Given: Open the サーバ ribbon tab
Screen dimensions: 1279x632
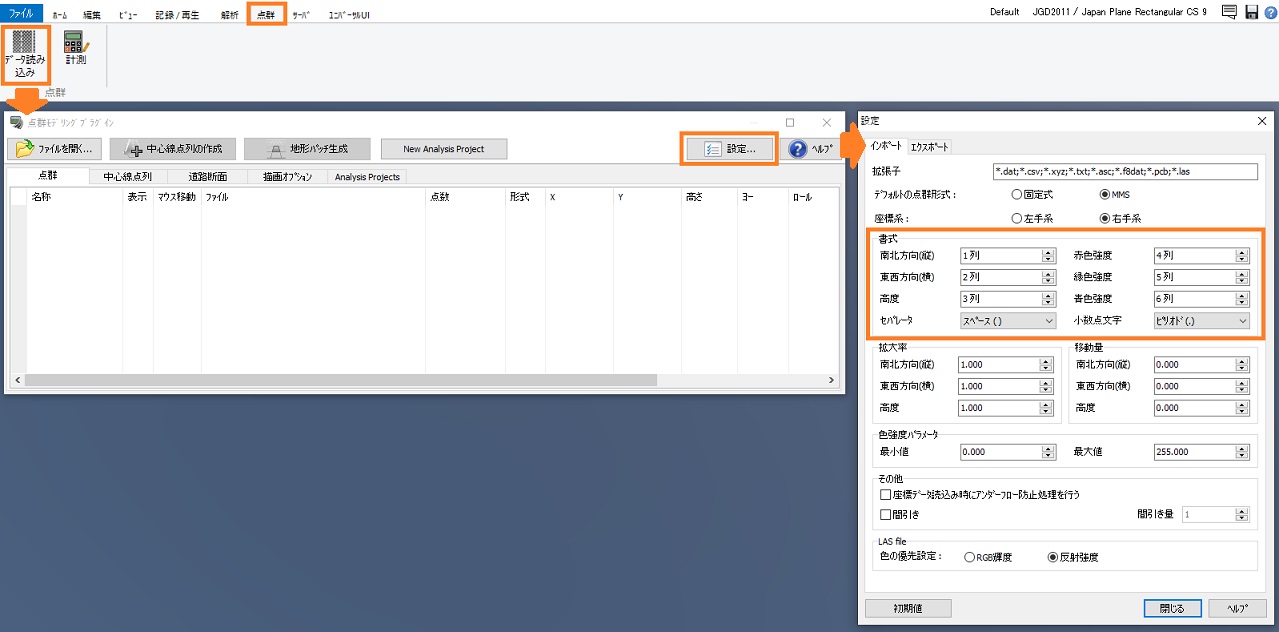Looking at the screenshot, I should 301,15.
